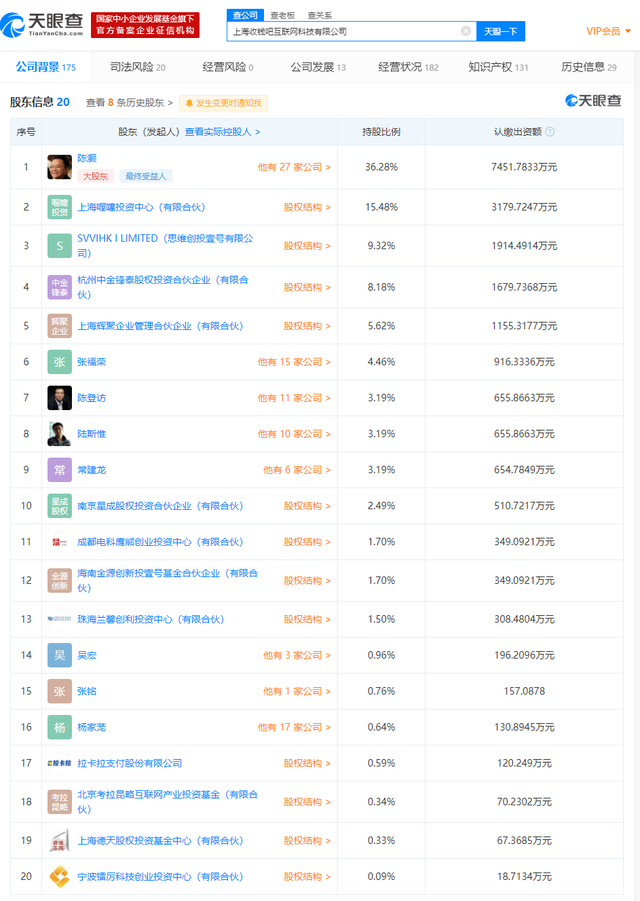Expand 股权结构 for 上海德天股权投资基金中心
The height and width of the screenshot is (901, 640).
click(x=307, y=840)
